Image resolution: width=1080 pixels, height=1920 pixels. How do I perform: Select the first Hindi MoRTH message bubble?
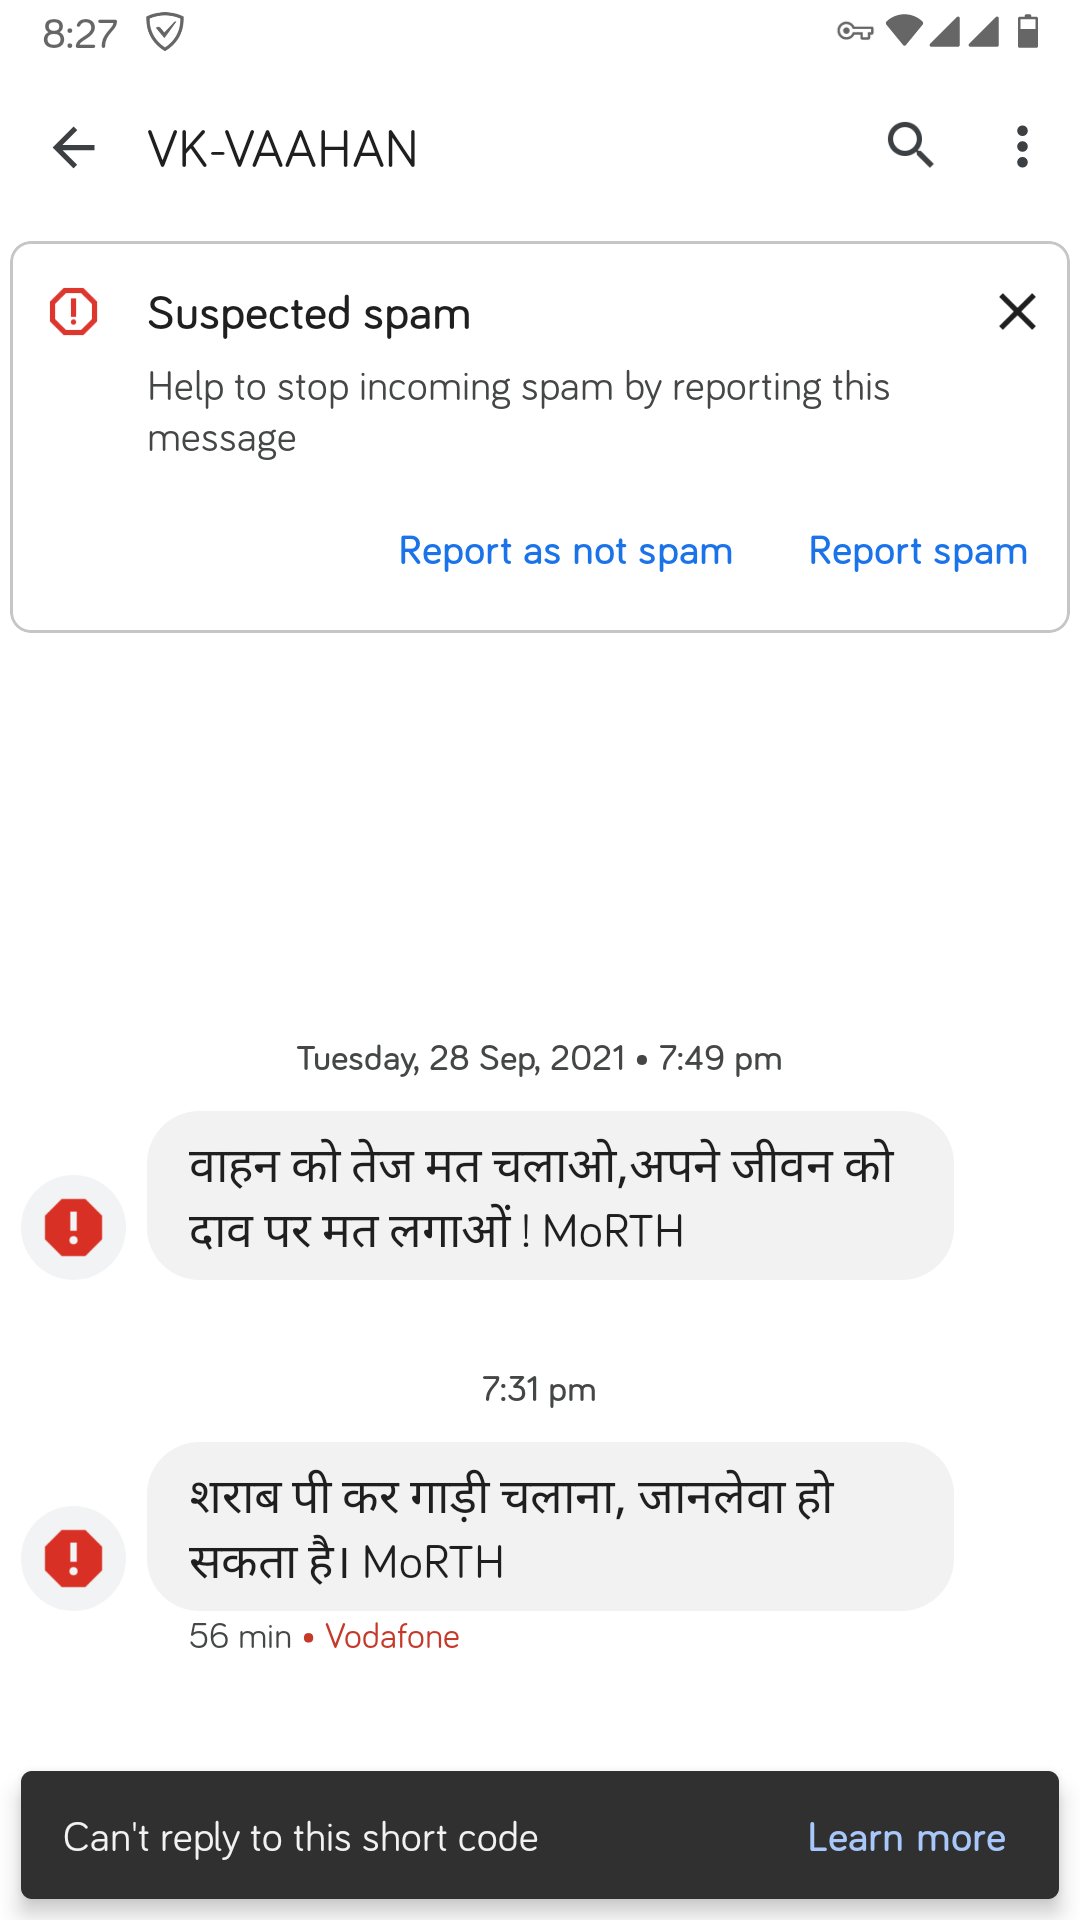550,1196
